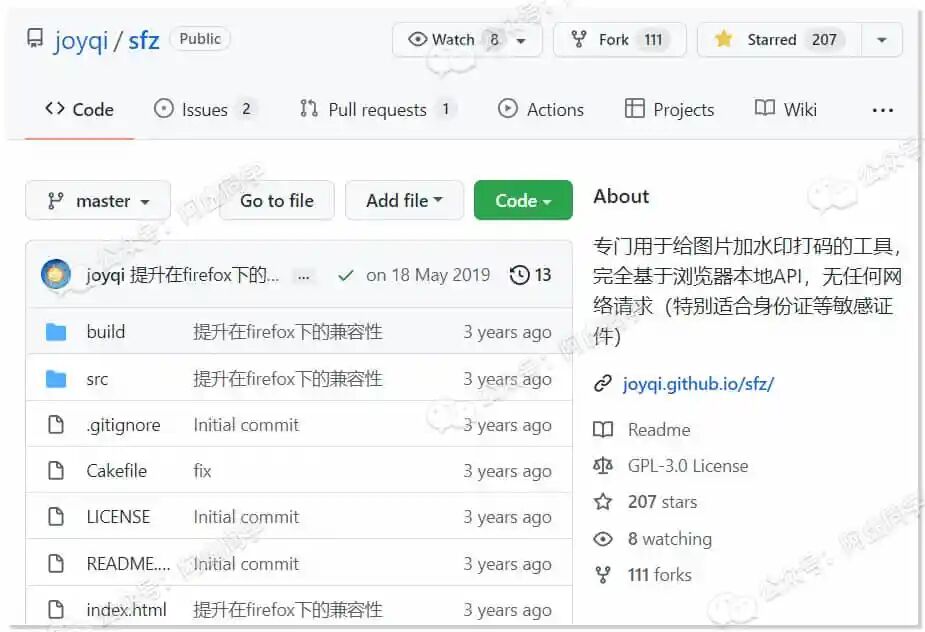
Task: Open the more tabs ellipsis menu
Action: tap(883, 110)
